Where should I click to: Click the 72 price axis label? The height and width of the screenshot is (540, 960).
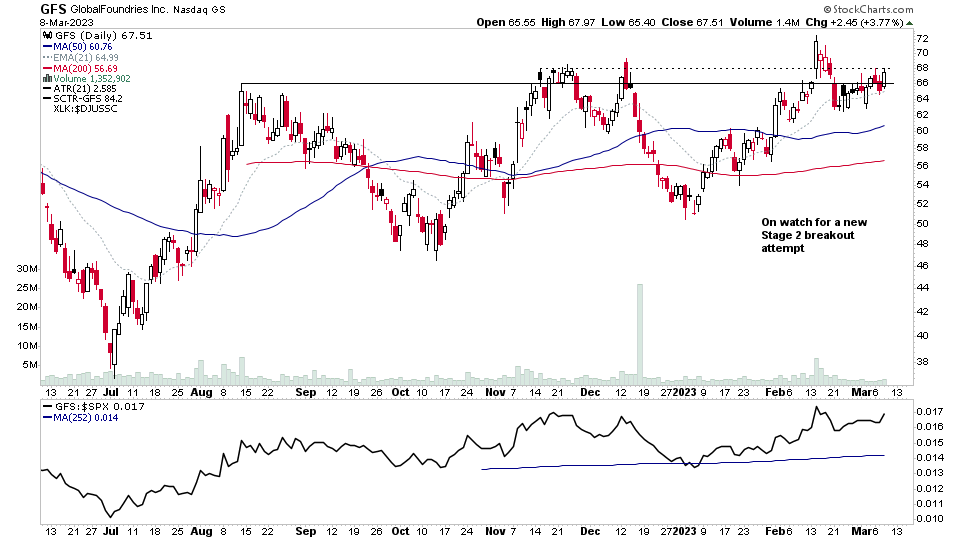point(922,39)
